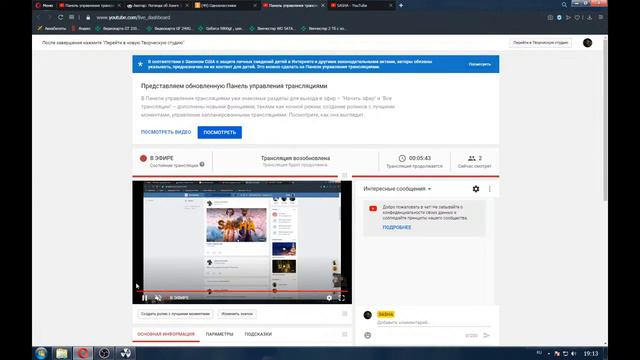Open the video player settings gear
Image resolution: width=640 pixels, height=360 pixels.
coord(329,298)
